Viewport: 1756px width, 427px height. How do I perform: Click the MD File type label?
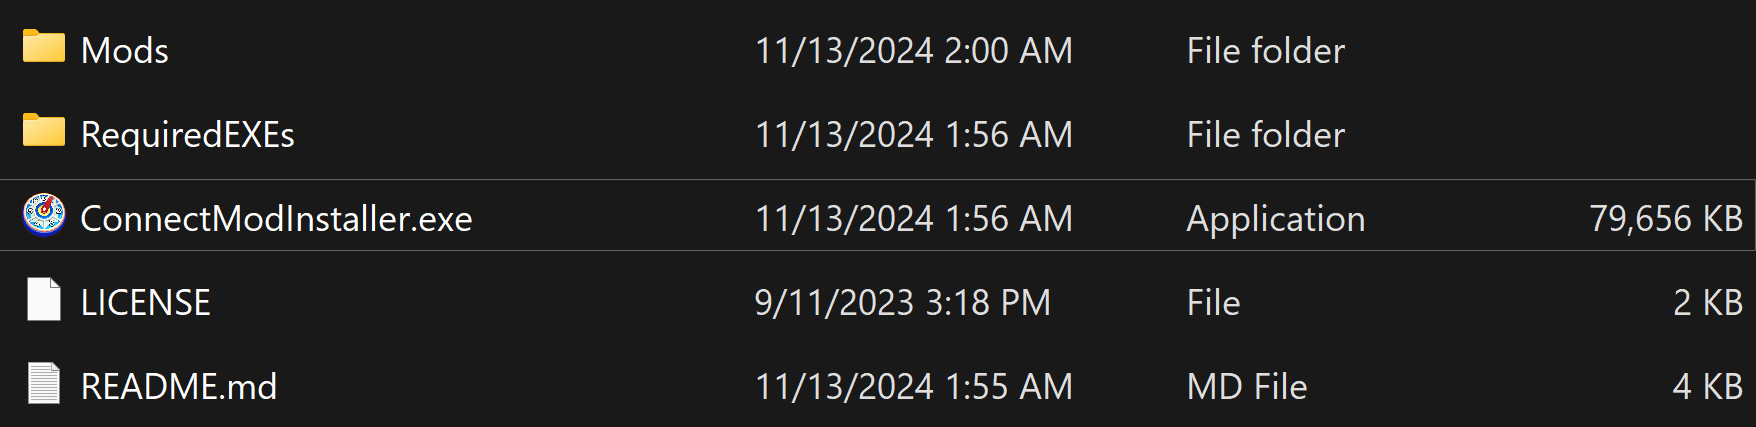pyautogui.click(x=1246, y=387)
